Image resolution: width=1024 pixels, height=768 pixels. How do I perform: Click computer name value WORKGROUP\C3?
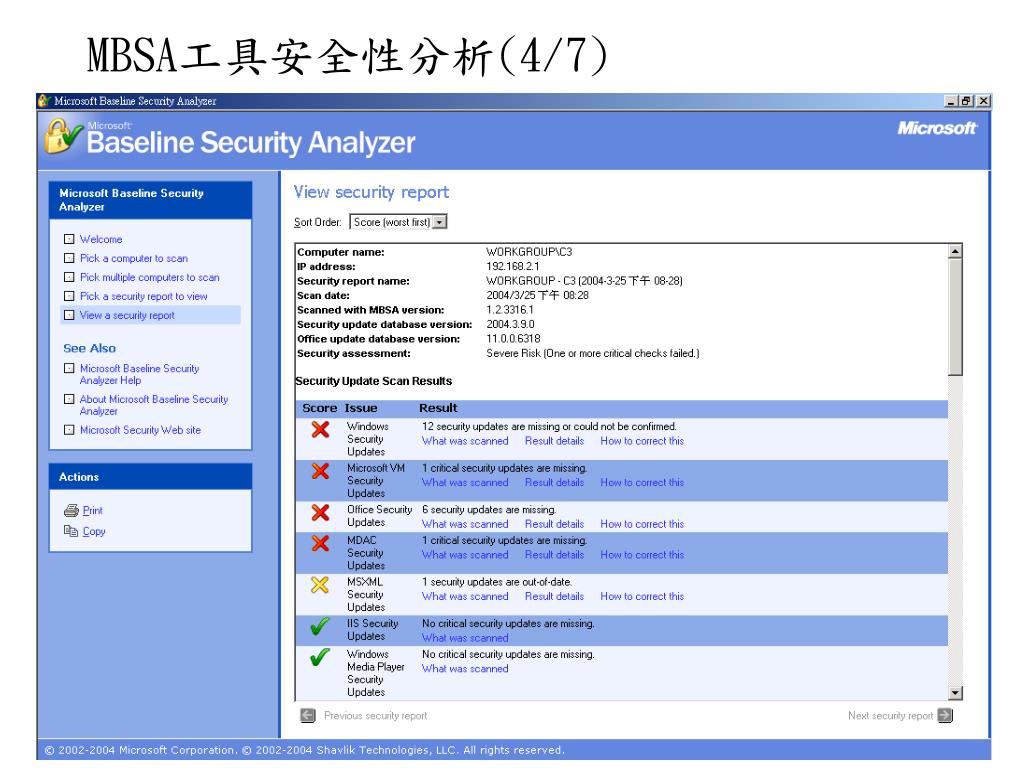529,252
